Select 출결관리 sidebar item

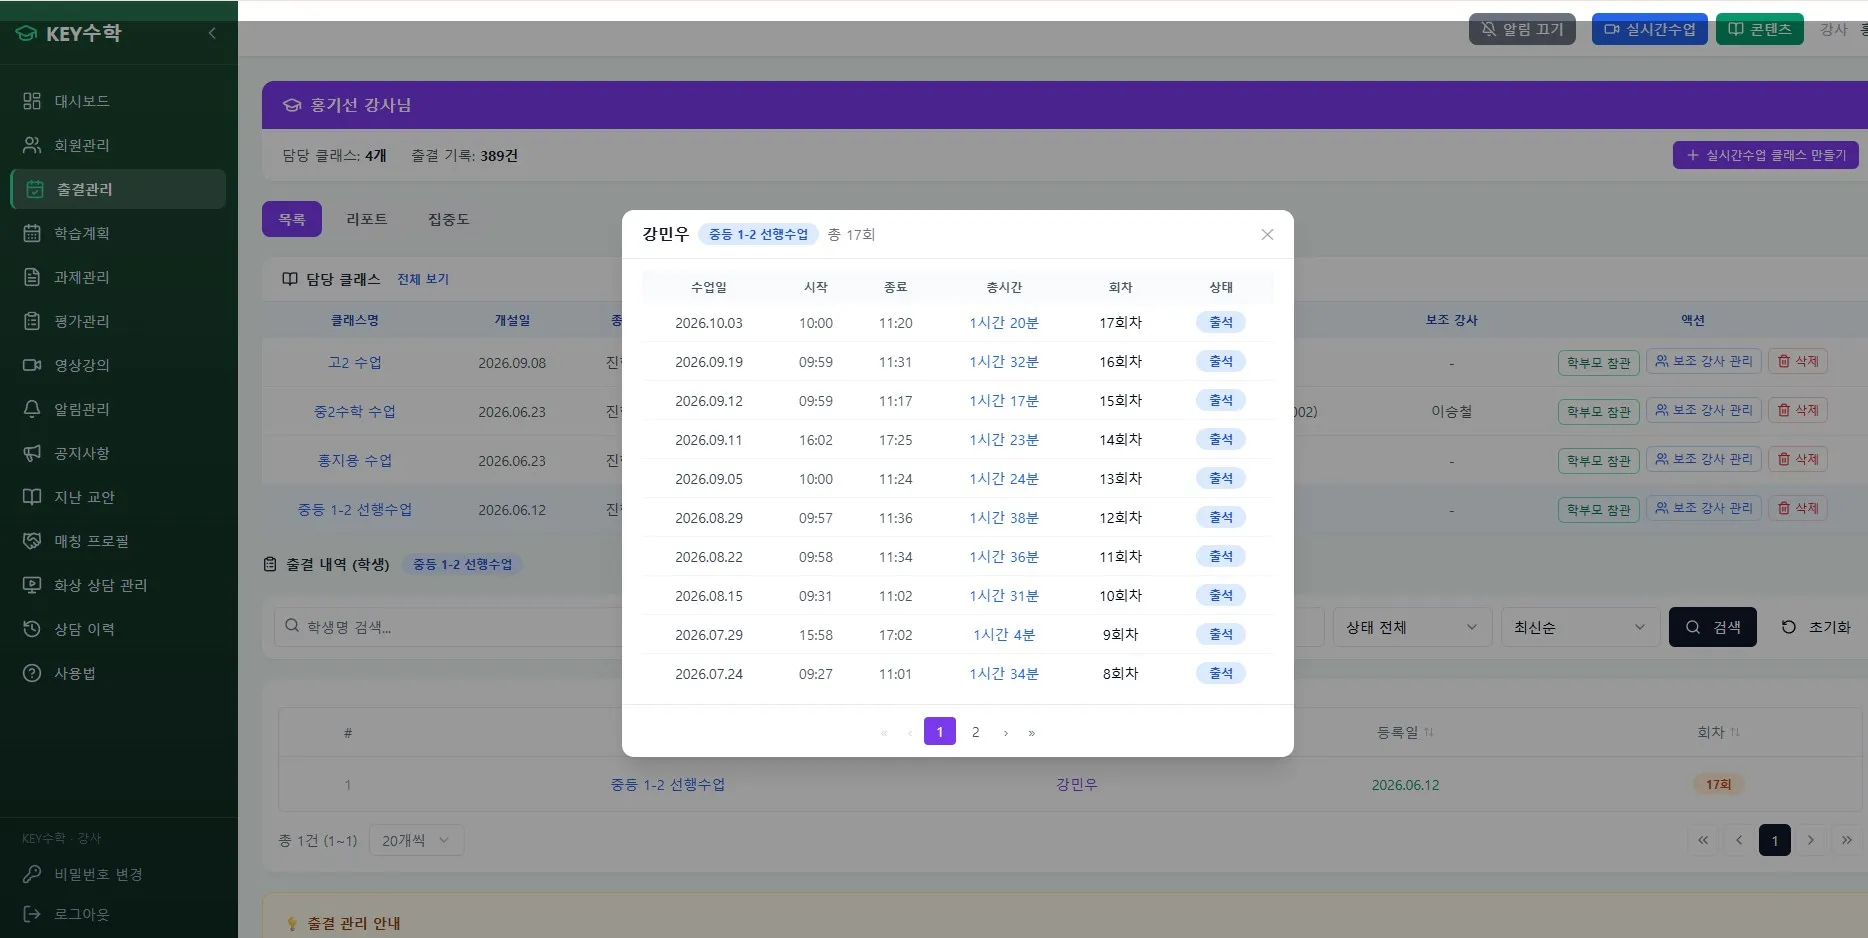pos(118,189)
